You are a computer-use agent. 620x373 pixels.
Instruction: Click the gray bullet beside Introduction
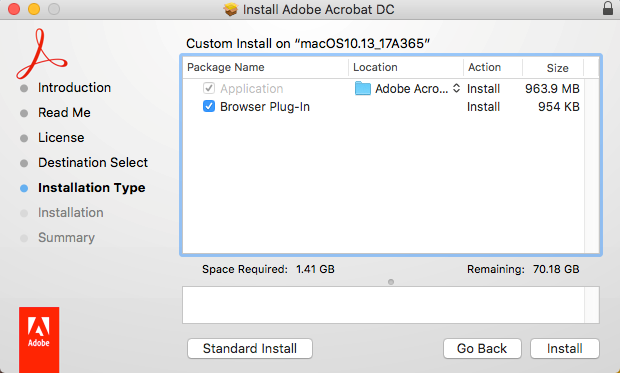click(24, 88)
